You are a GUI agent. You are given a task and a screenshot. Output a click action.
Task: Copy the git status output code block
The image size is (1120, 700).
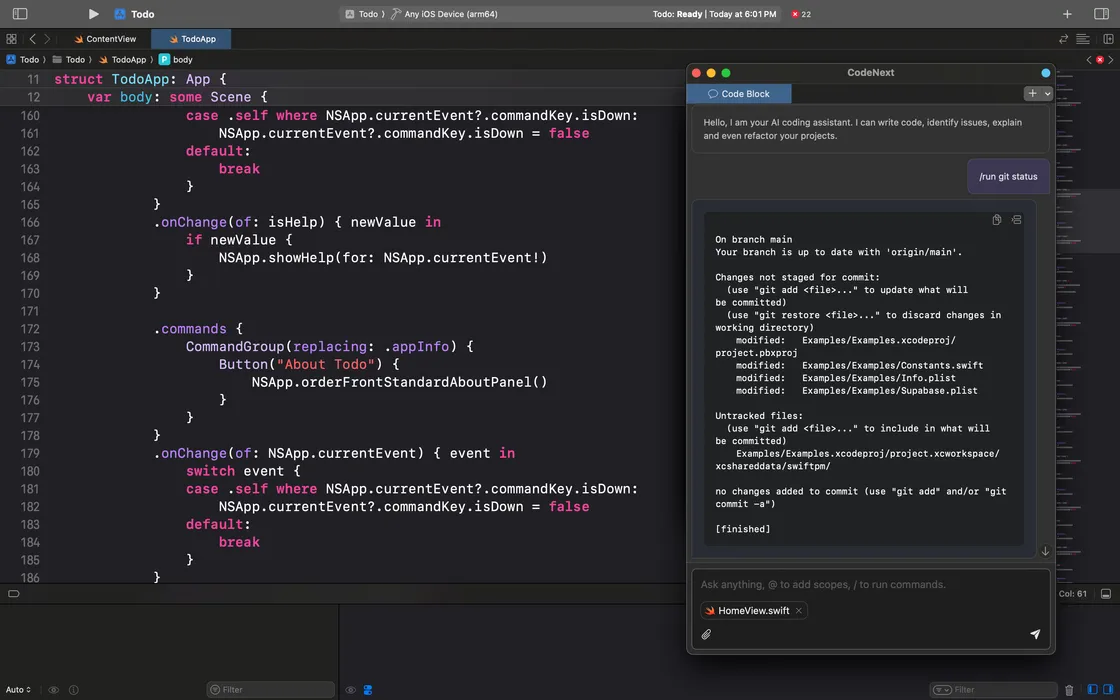pyautogui.click(x=996, y=220)
